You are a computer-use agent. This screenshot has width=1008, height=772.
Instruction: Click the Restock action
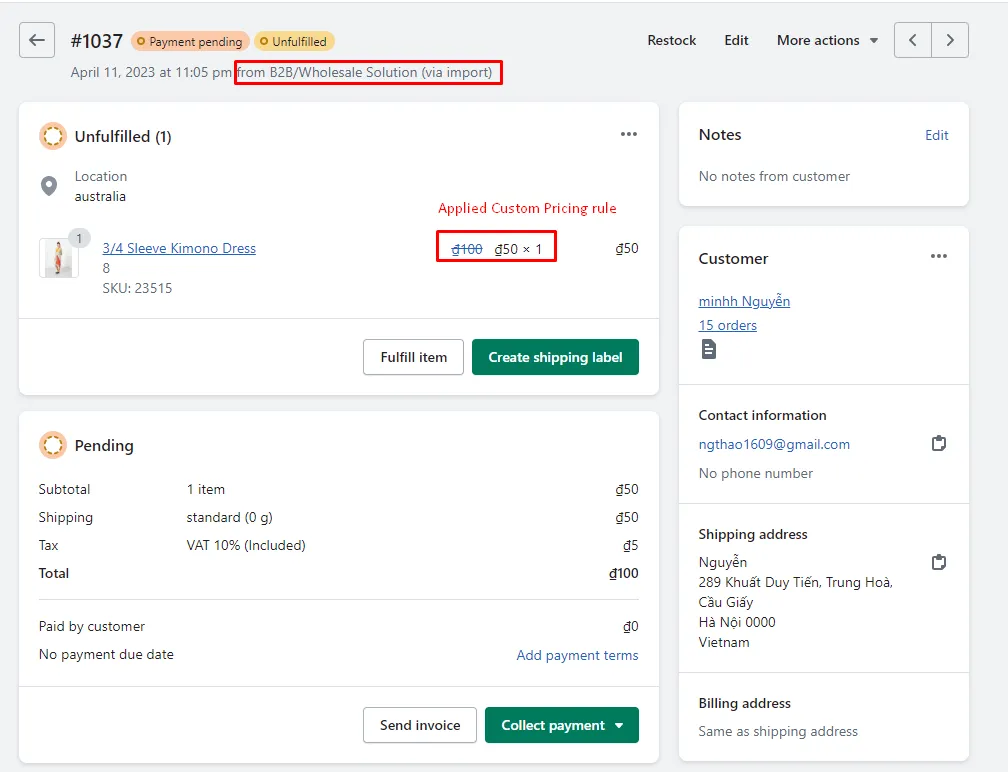(671, 40)
